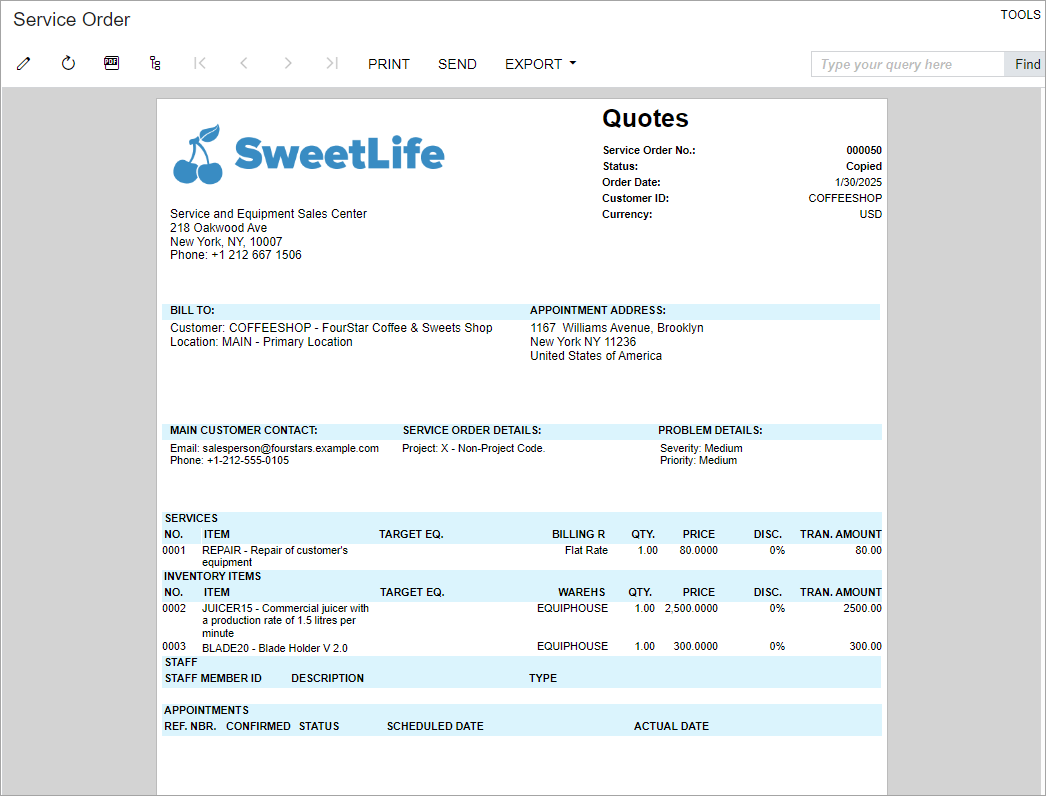Click the salesperson email address

pos(290,449)
